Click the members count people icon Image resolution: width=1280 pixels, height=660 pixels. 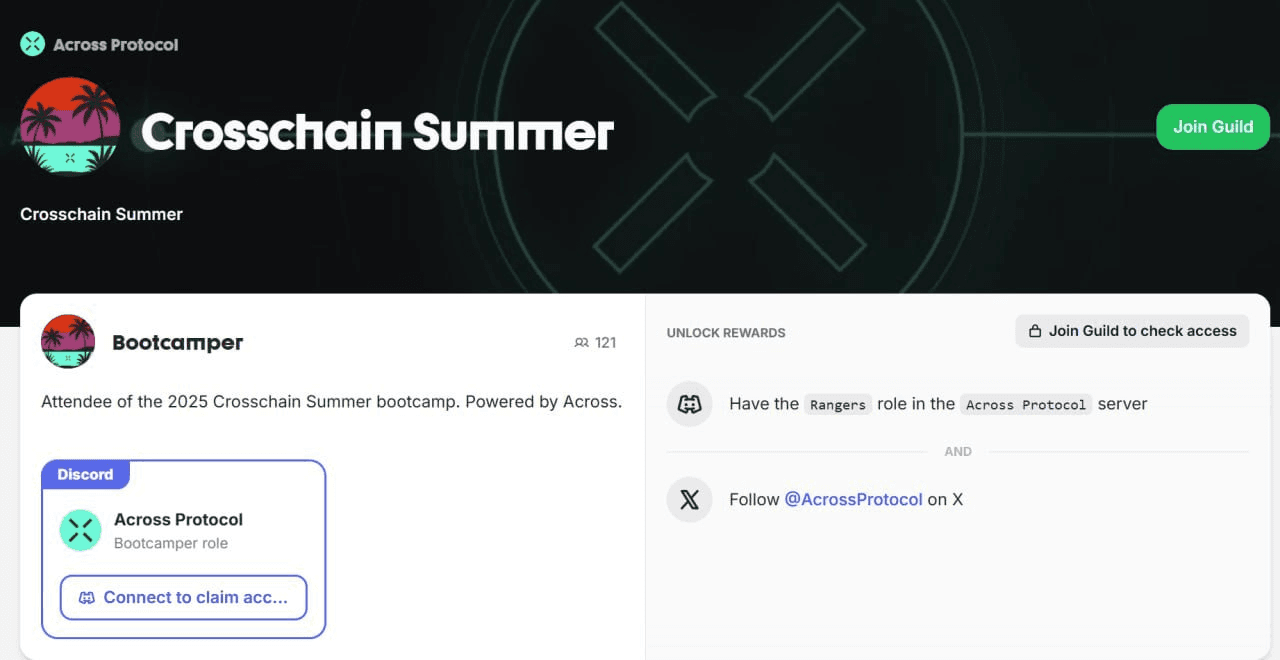[x=581, y=343]
